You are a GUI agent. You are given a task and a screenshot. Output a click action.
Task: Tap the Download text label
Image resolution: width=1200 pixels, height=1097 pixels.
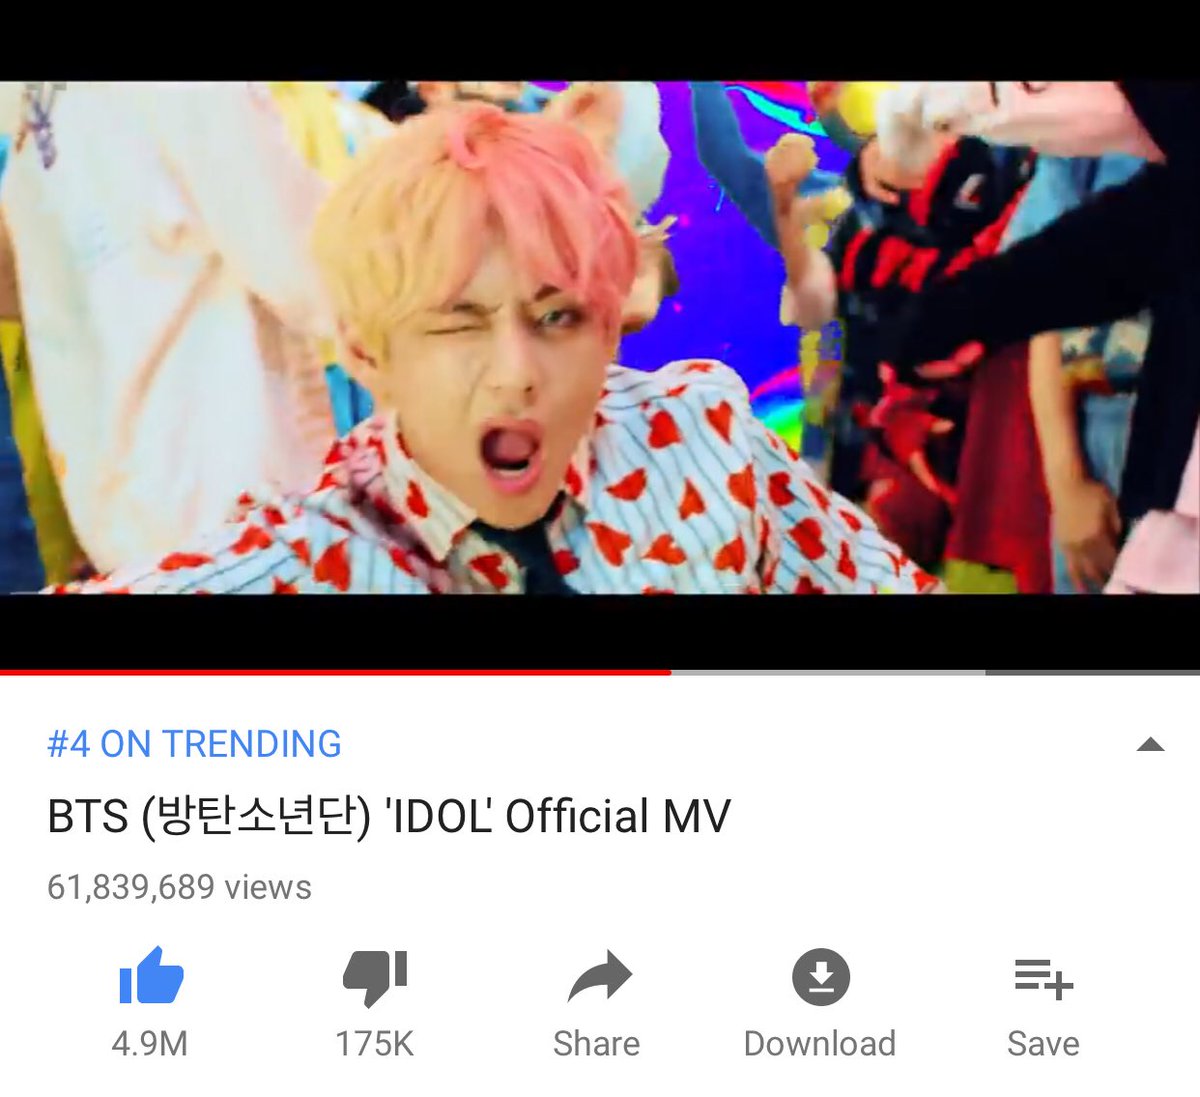click(x=820, y=1044)
